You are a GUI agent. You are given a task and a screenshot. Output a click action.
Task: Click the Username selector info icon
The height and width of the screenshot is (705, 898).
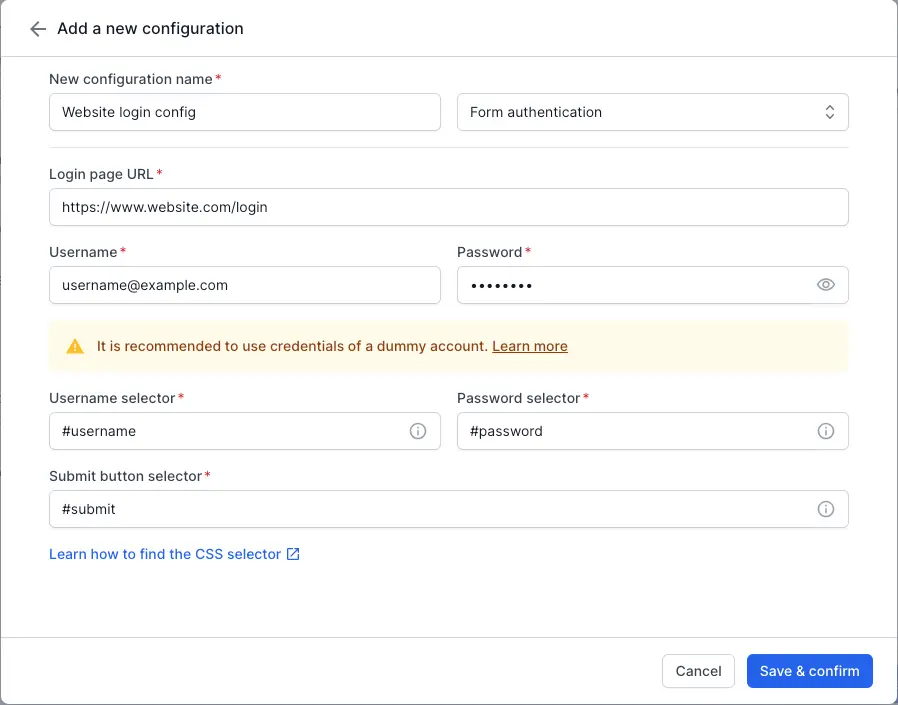click(418, 431)
